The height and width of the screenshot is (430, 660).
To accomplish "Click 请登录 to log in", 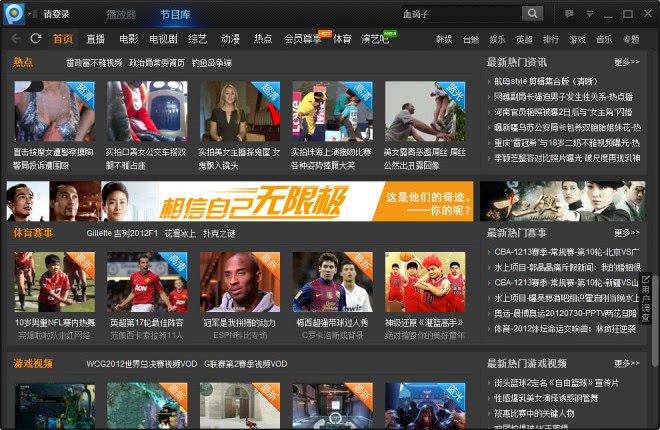I will tap(57, 15).
